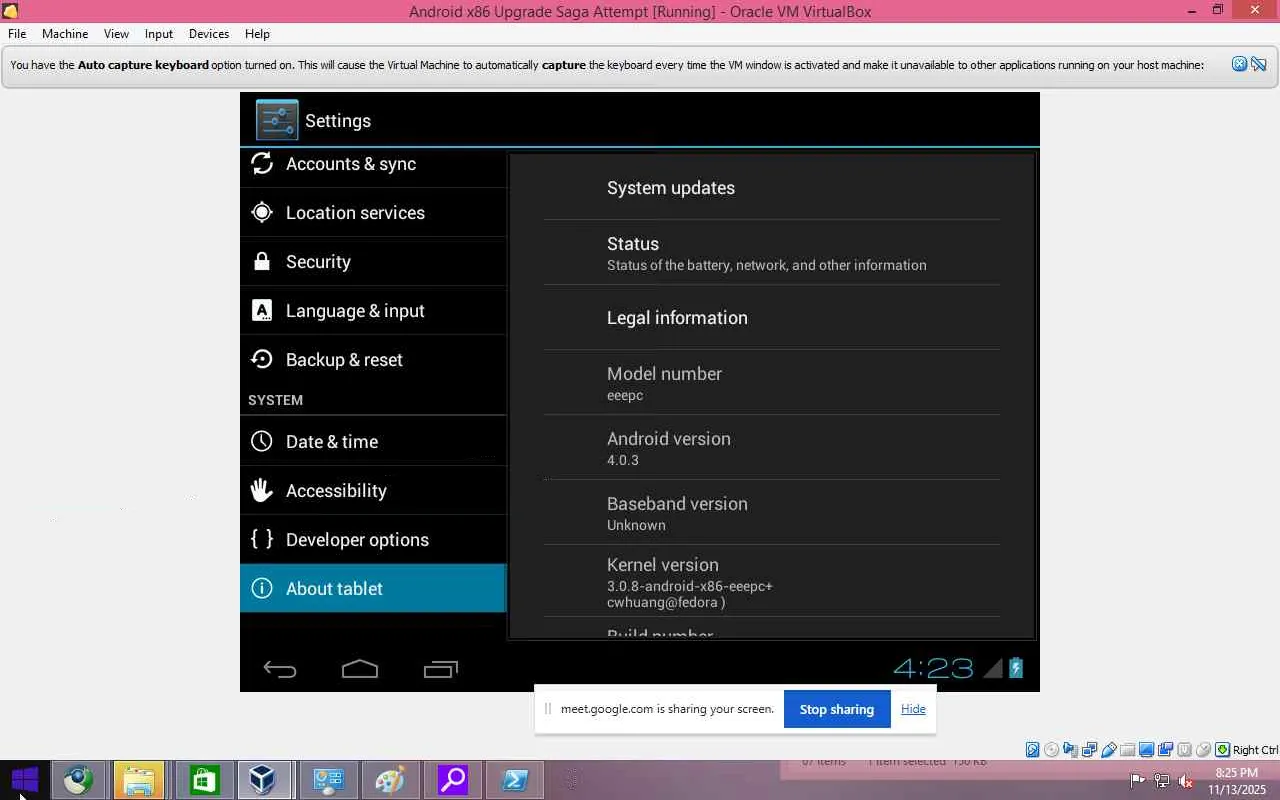
Task: Open Chromium from the taskbar
Action: (78, 780)
